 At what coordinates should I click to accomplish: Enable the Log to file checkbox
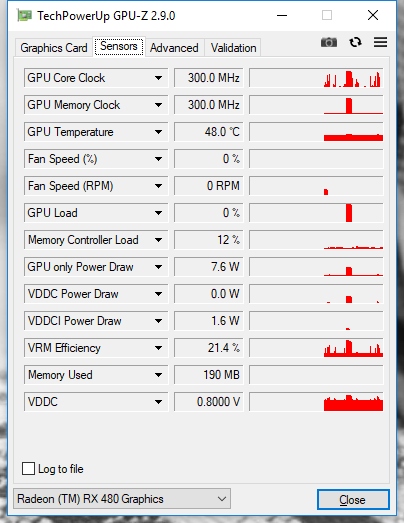click(x=28, y=468)
